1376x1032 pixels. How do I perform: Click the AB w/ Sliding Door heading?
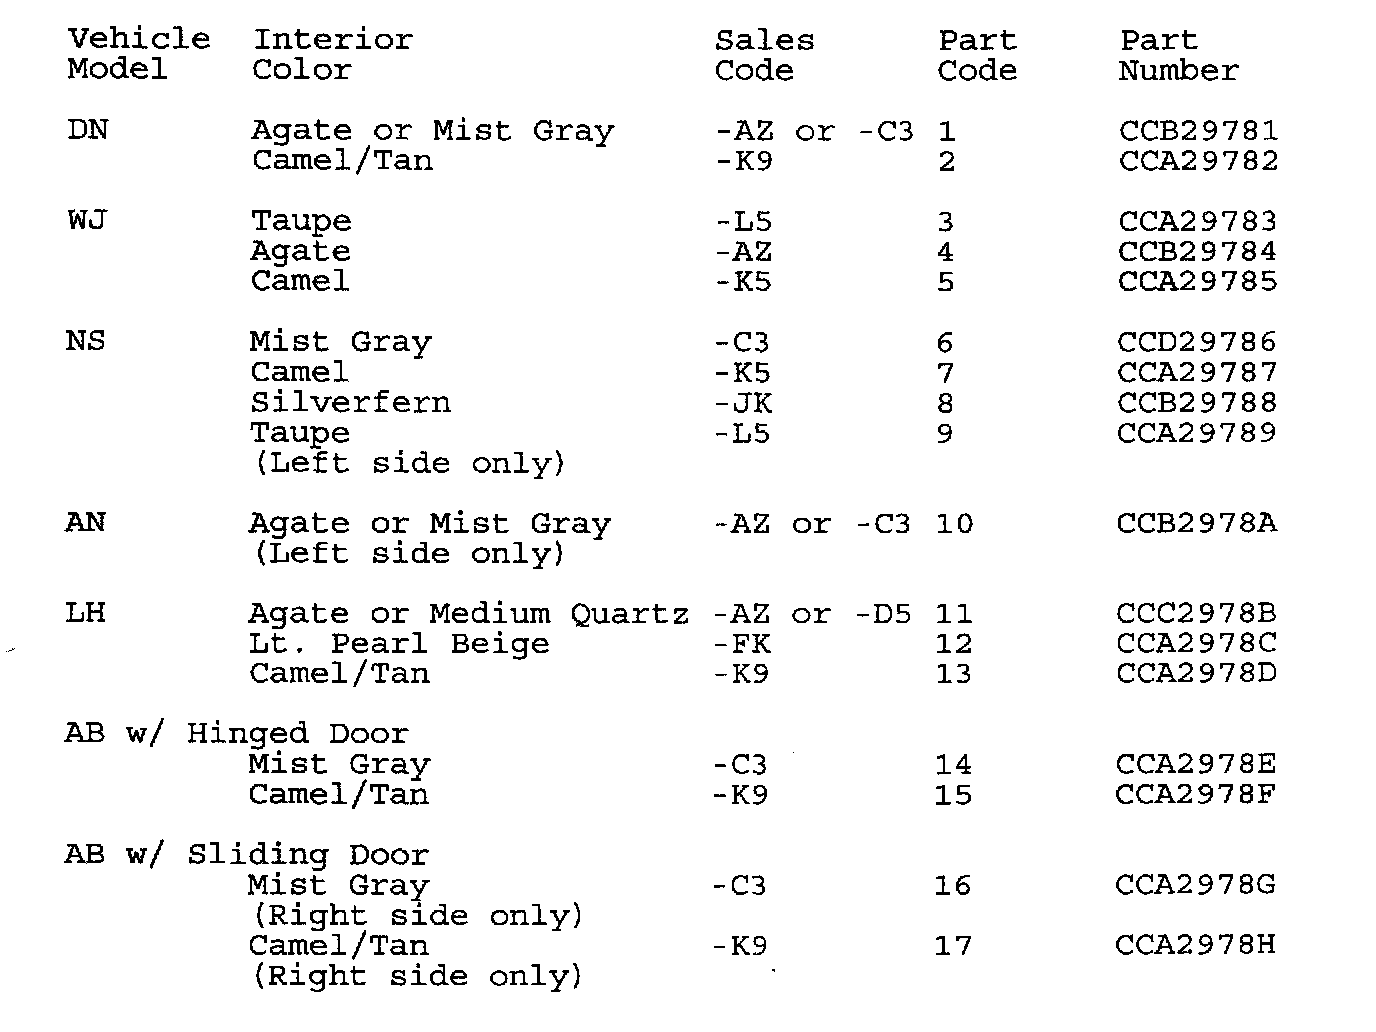246,855
